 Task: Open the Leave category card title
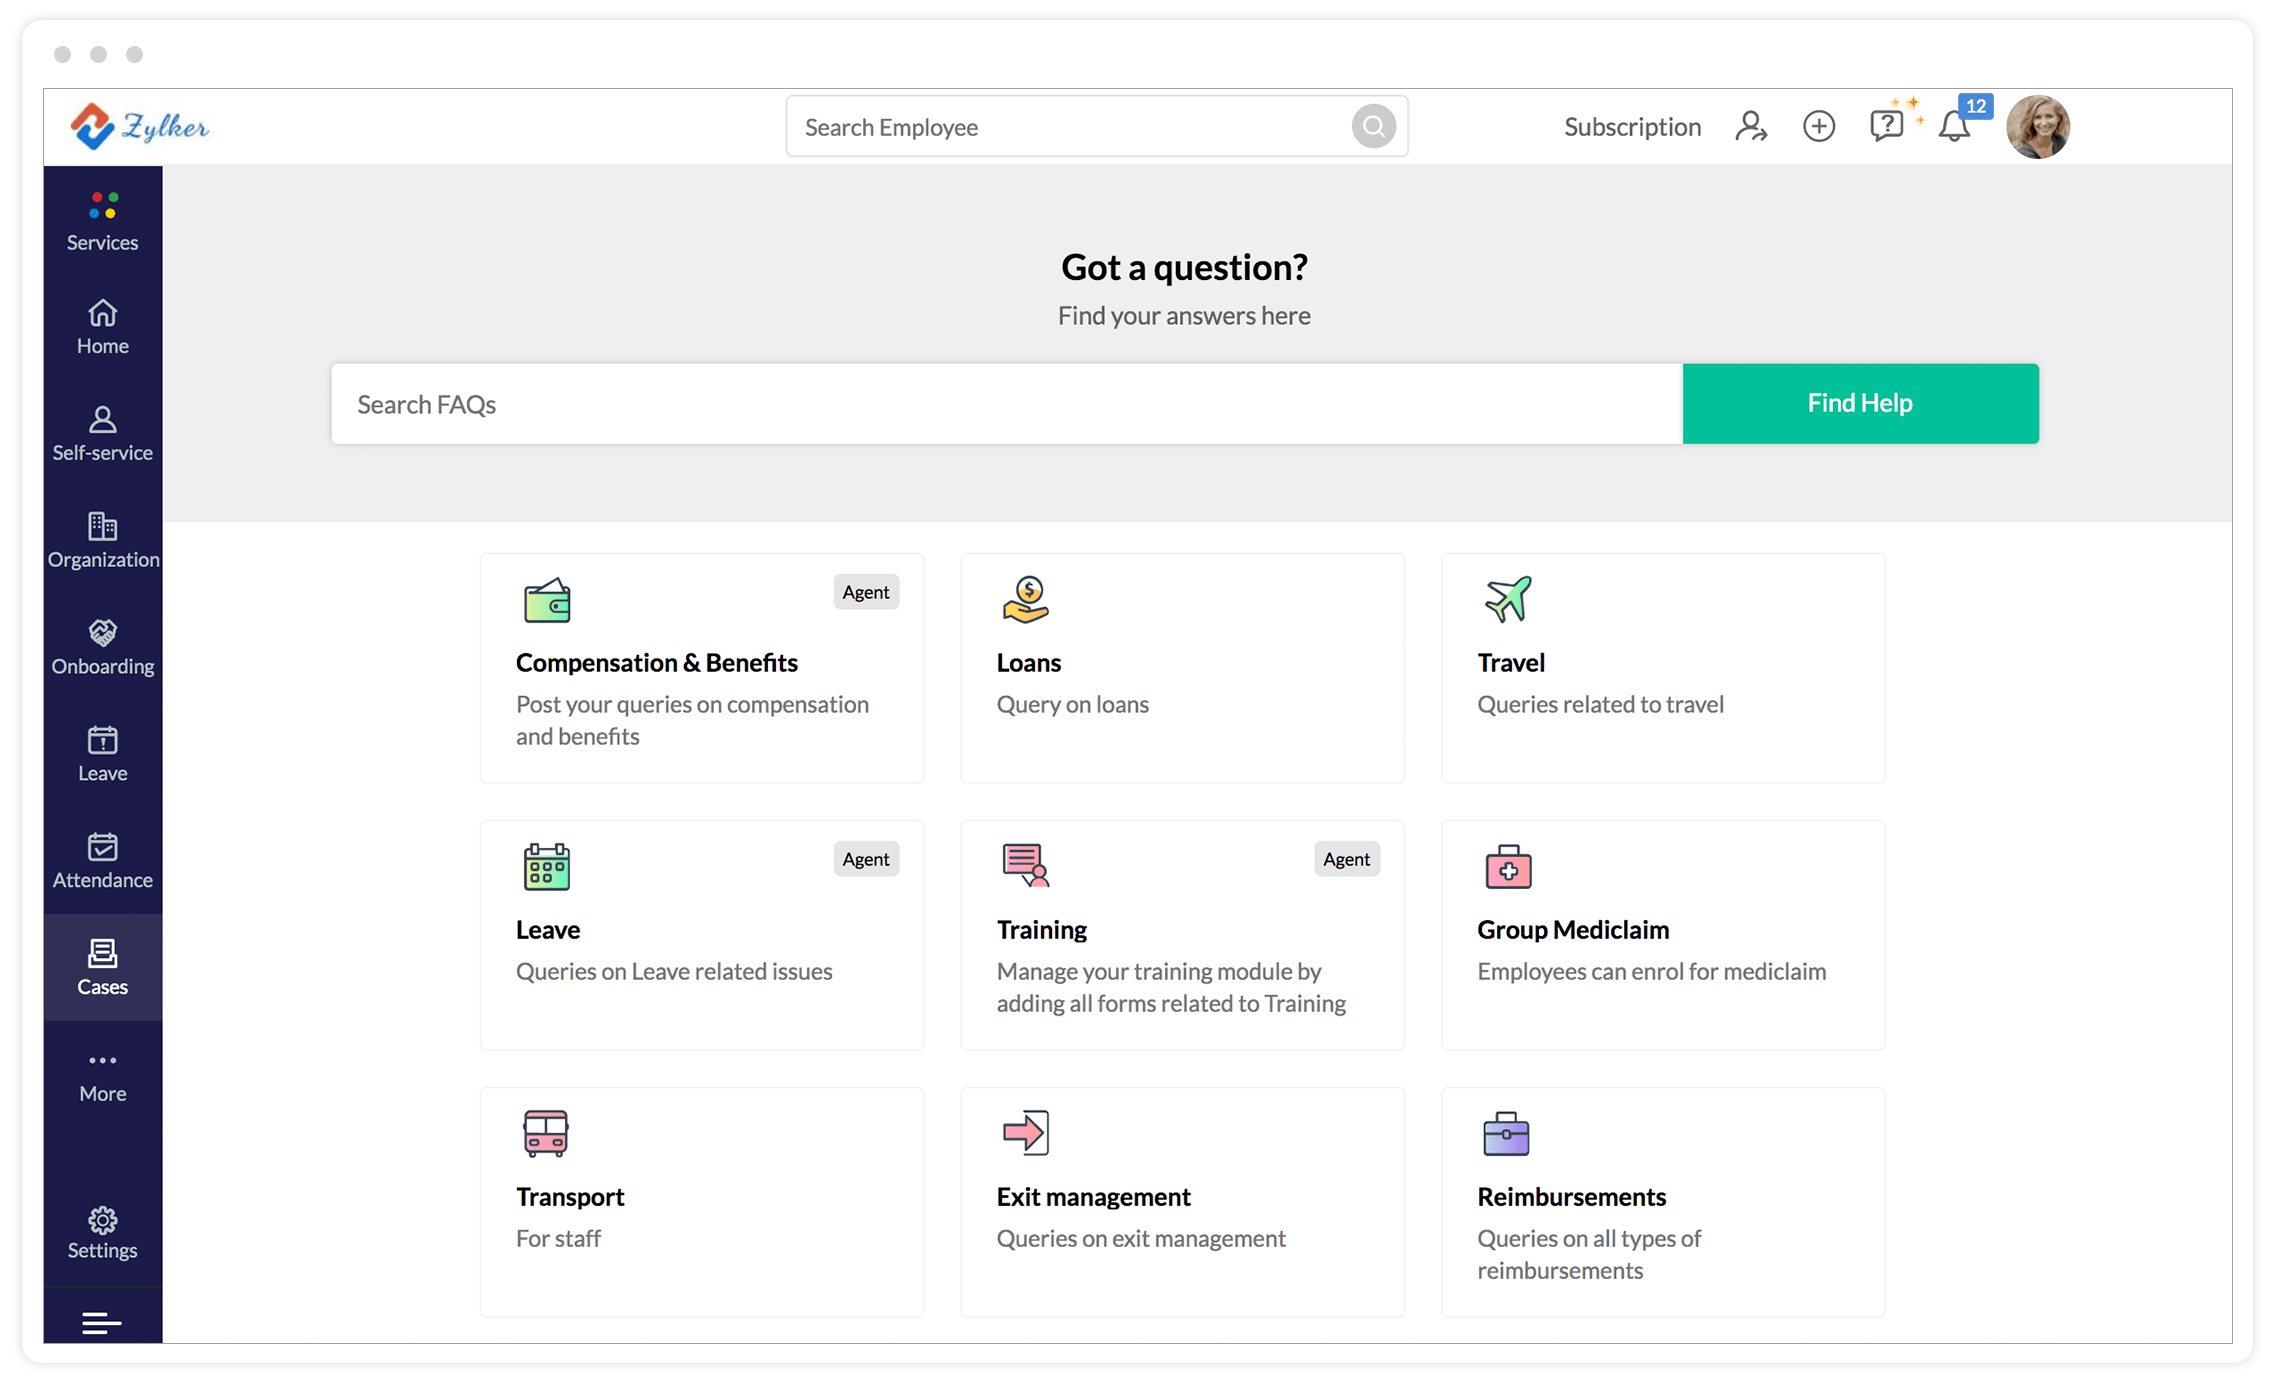tap(547, 929)
